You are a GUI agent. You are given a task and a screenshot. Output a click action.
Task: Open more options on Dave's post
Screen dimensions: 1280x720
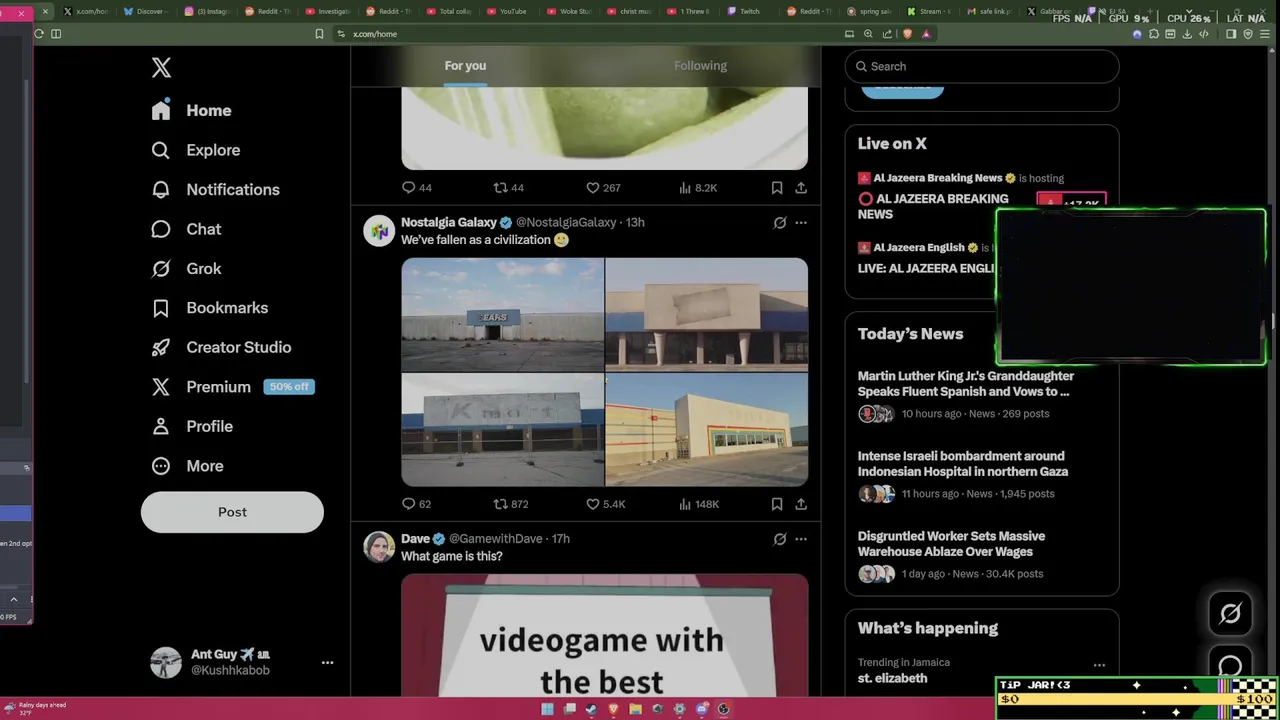(x=801, y=539)
